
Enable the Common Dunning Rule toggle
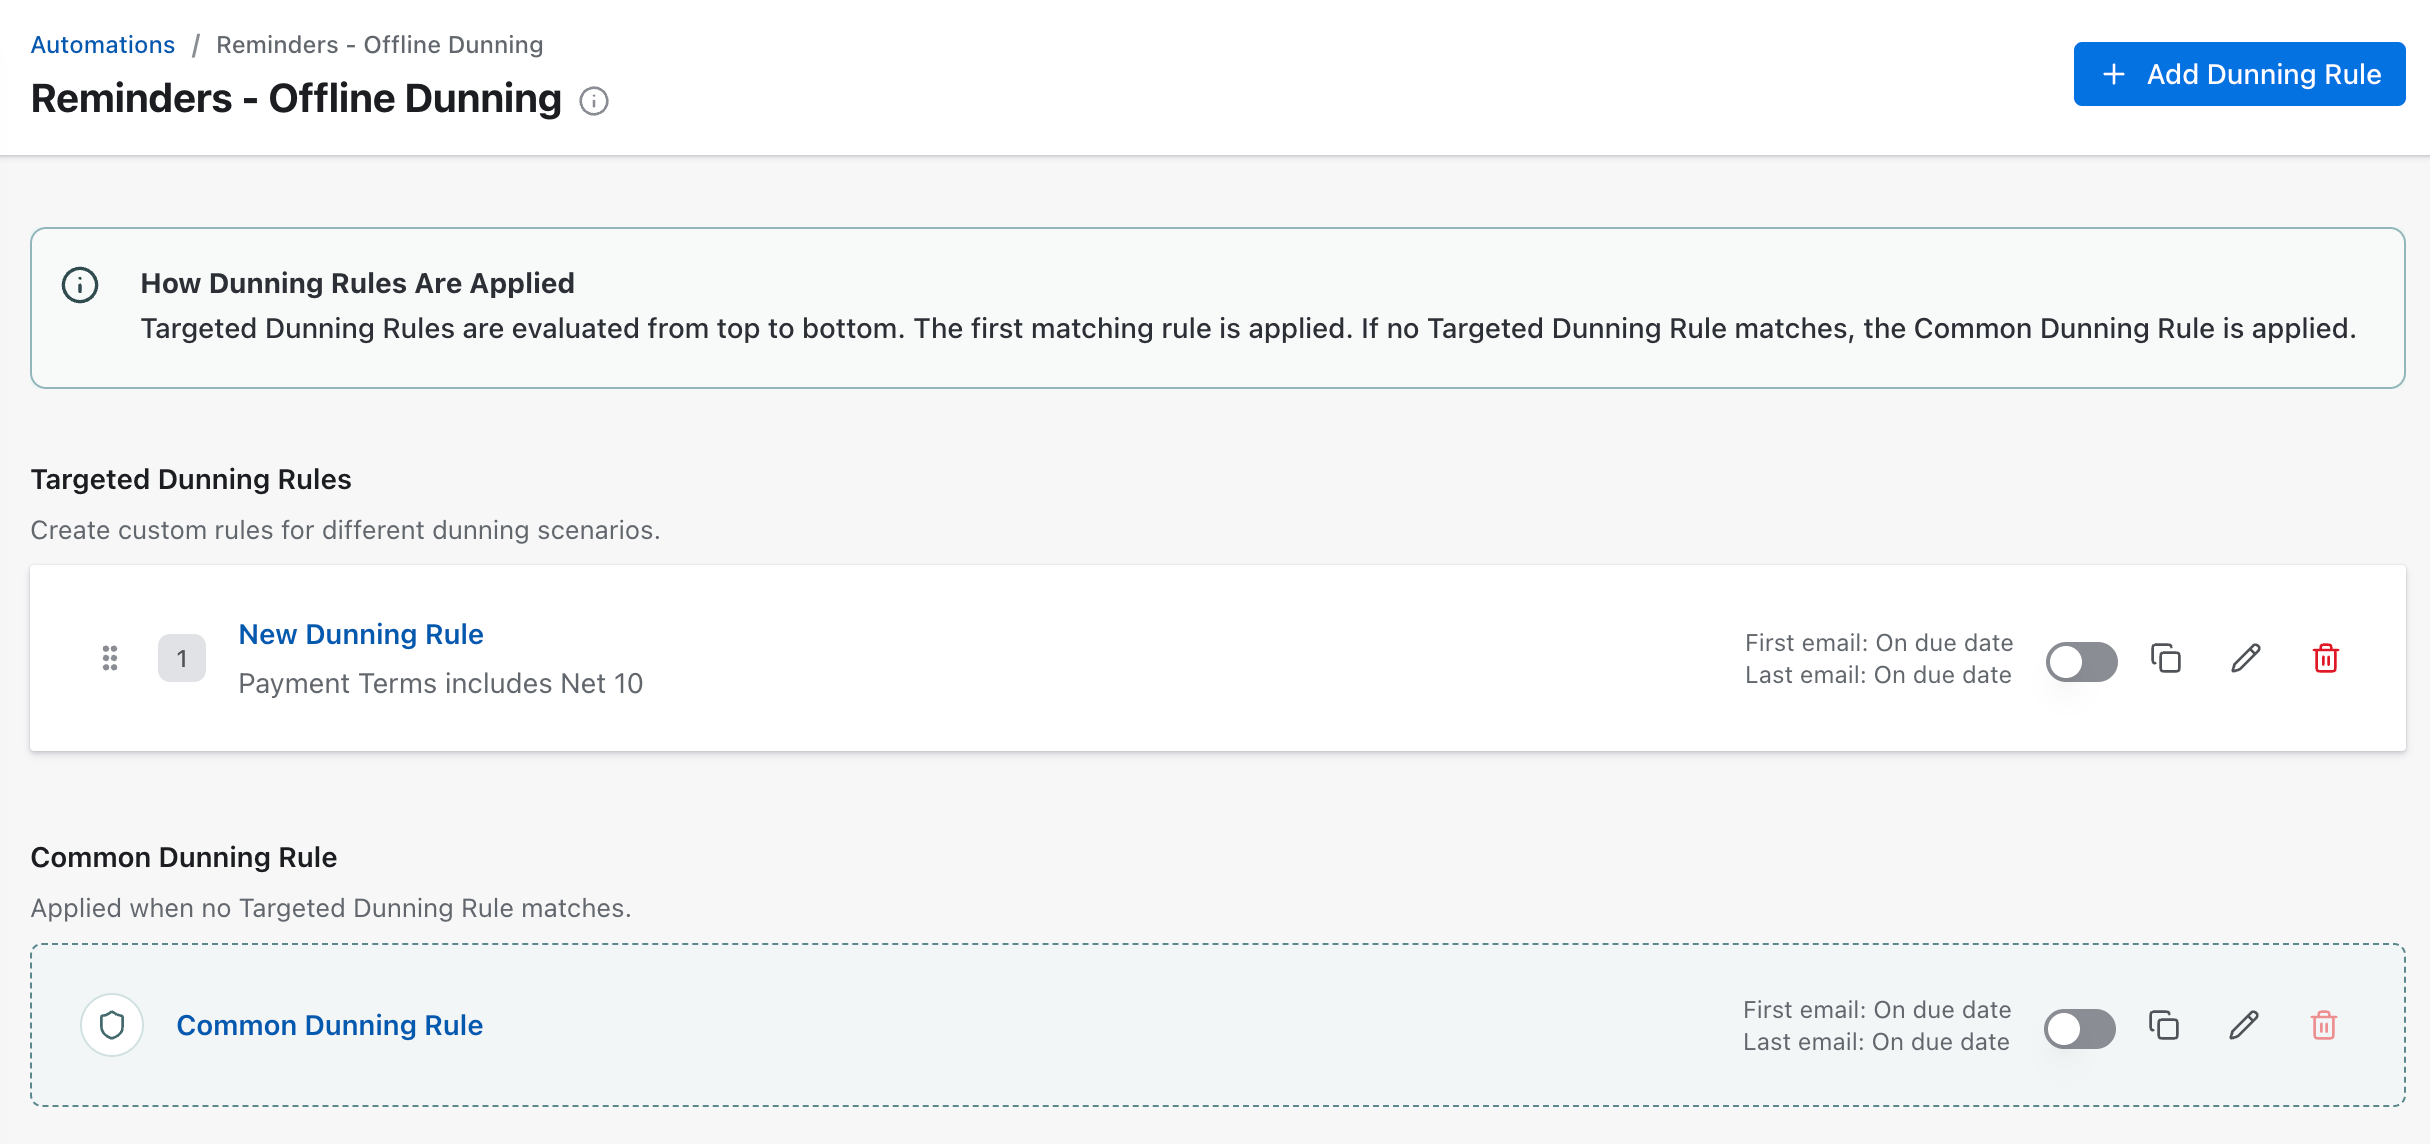(x=2080, y=1028)
